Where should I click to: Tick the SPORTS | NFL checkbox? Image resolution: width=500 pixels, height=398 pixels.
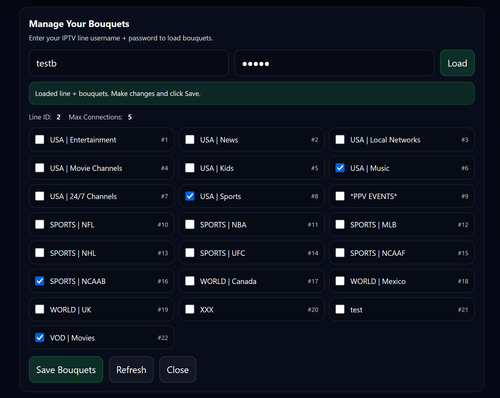pyautogui.click(x=40, y=224)
